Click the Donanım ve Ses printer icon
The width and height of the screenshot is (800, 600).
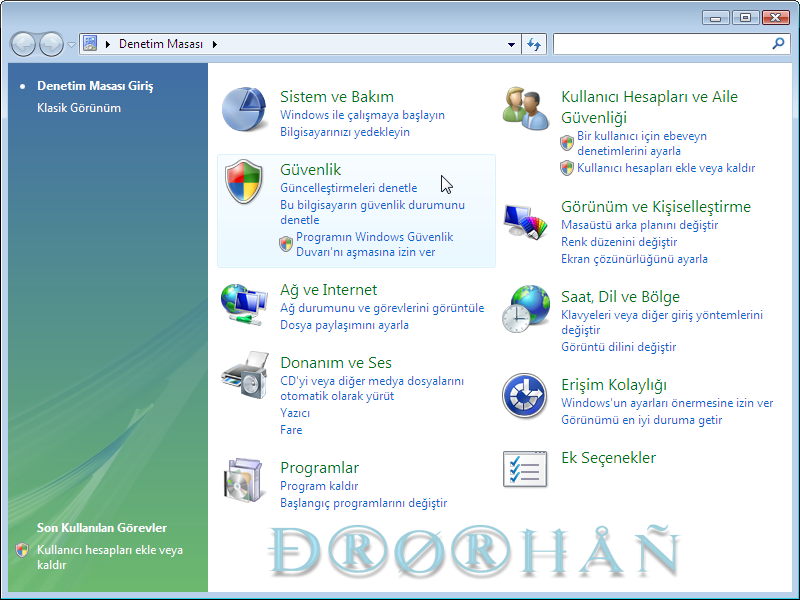[x=245, y=375]
